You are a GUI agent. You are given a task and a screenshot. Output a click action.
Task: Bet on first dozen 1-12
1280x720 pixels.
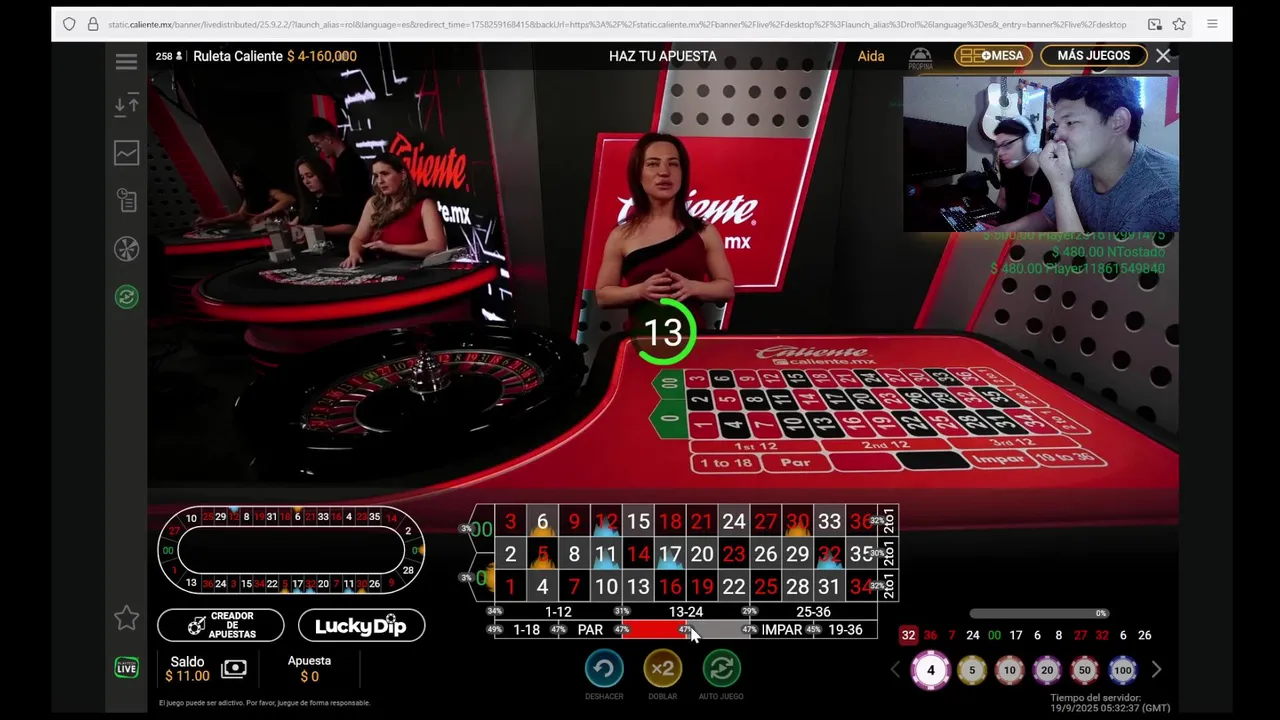click(558, 612)
